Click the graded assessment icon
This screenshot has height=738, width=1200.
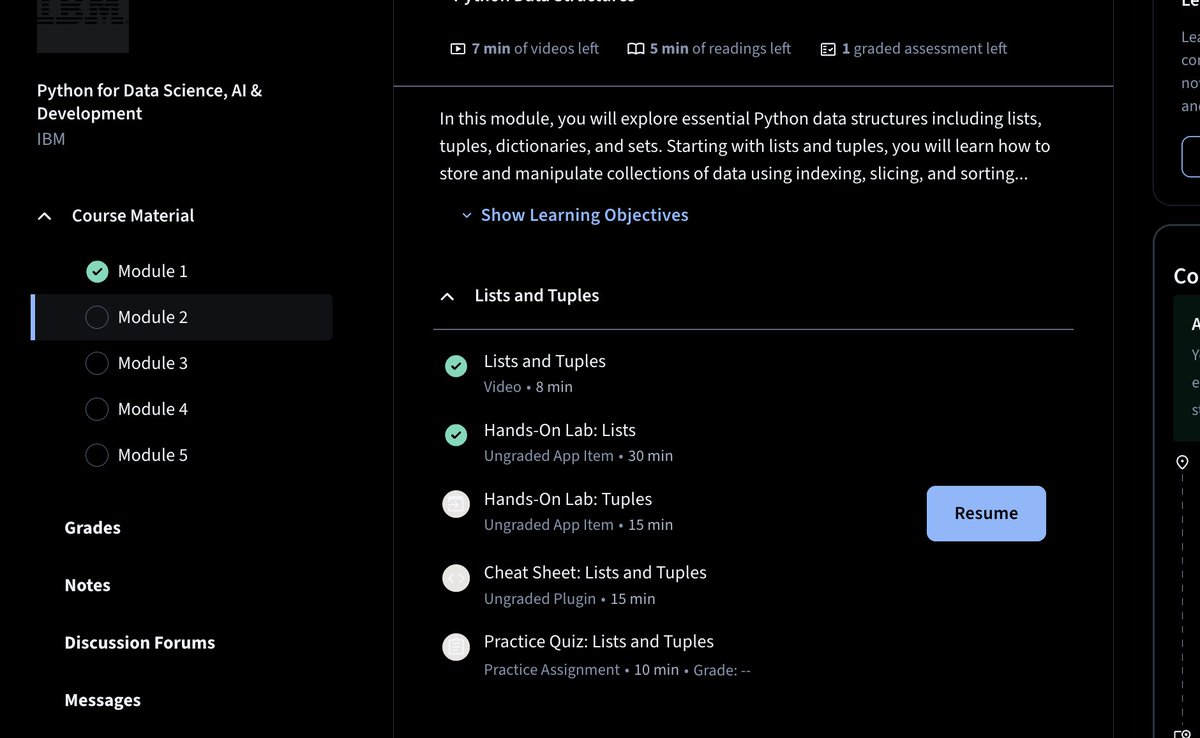(x=828, y=49)
